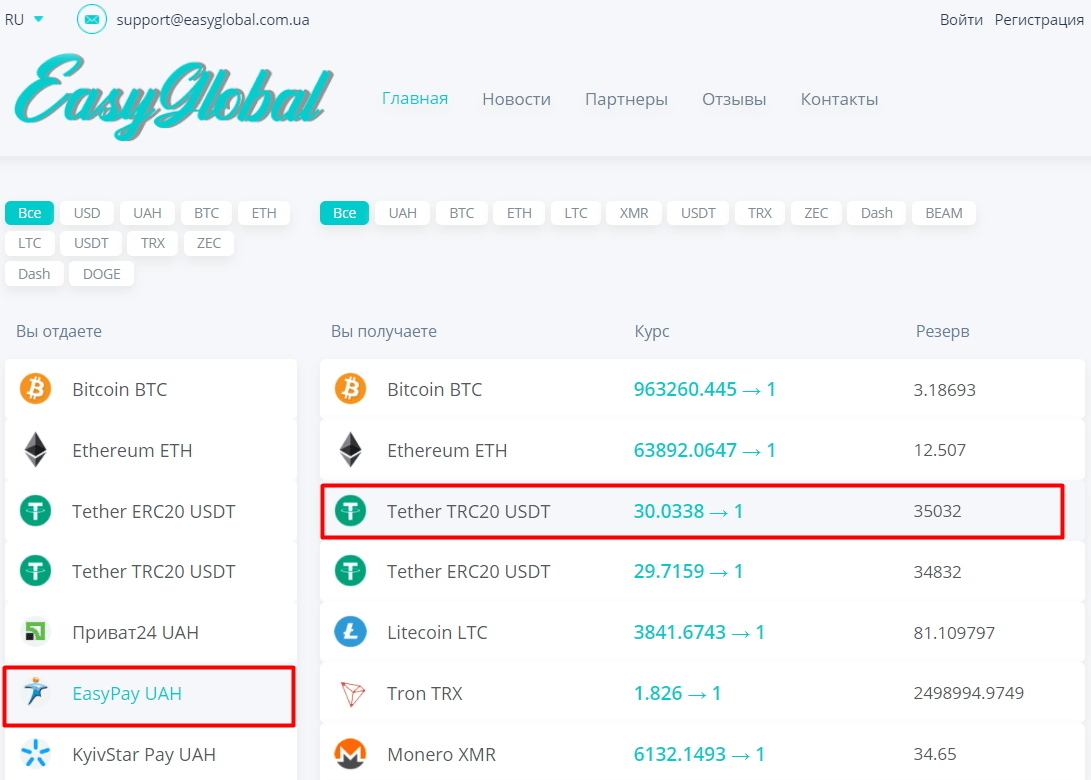This screenshot has width=1091, height=780.
Task: Click the KyivStar Pay star icon
Action: click(36, 754)
